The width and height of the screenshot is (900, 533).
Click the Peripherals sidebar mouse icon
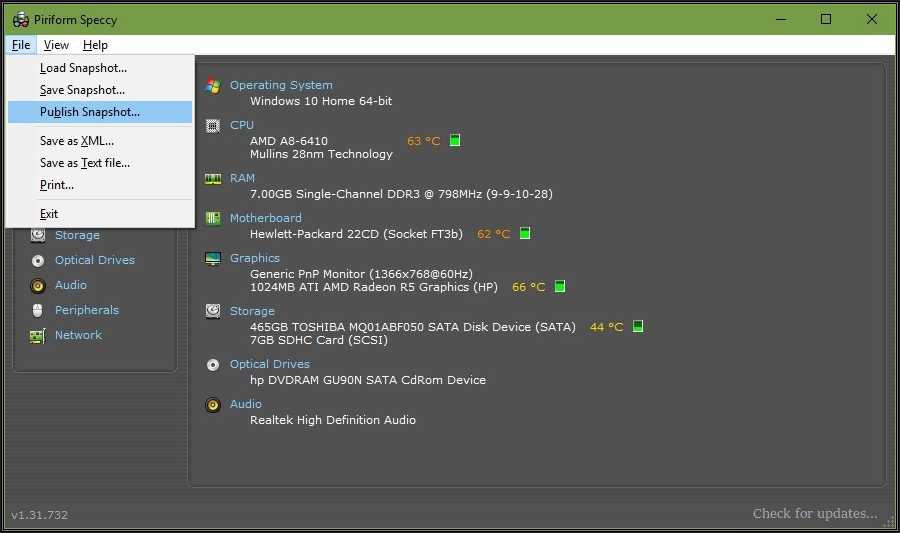tap(38, 310)
